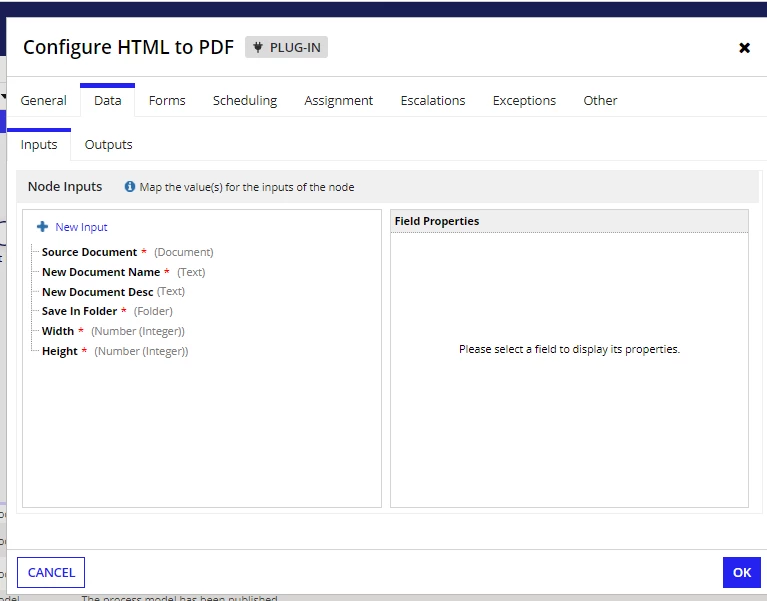Viewport: 767px width, 601px height.
Task: Click the CANCEL button
Action: tap(51, 572)
